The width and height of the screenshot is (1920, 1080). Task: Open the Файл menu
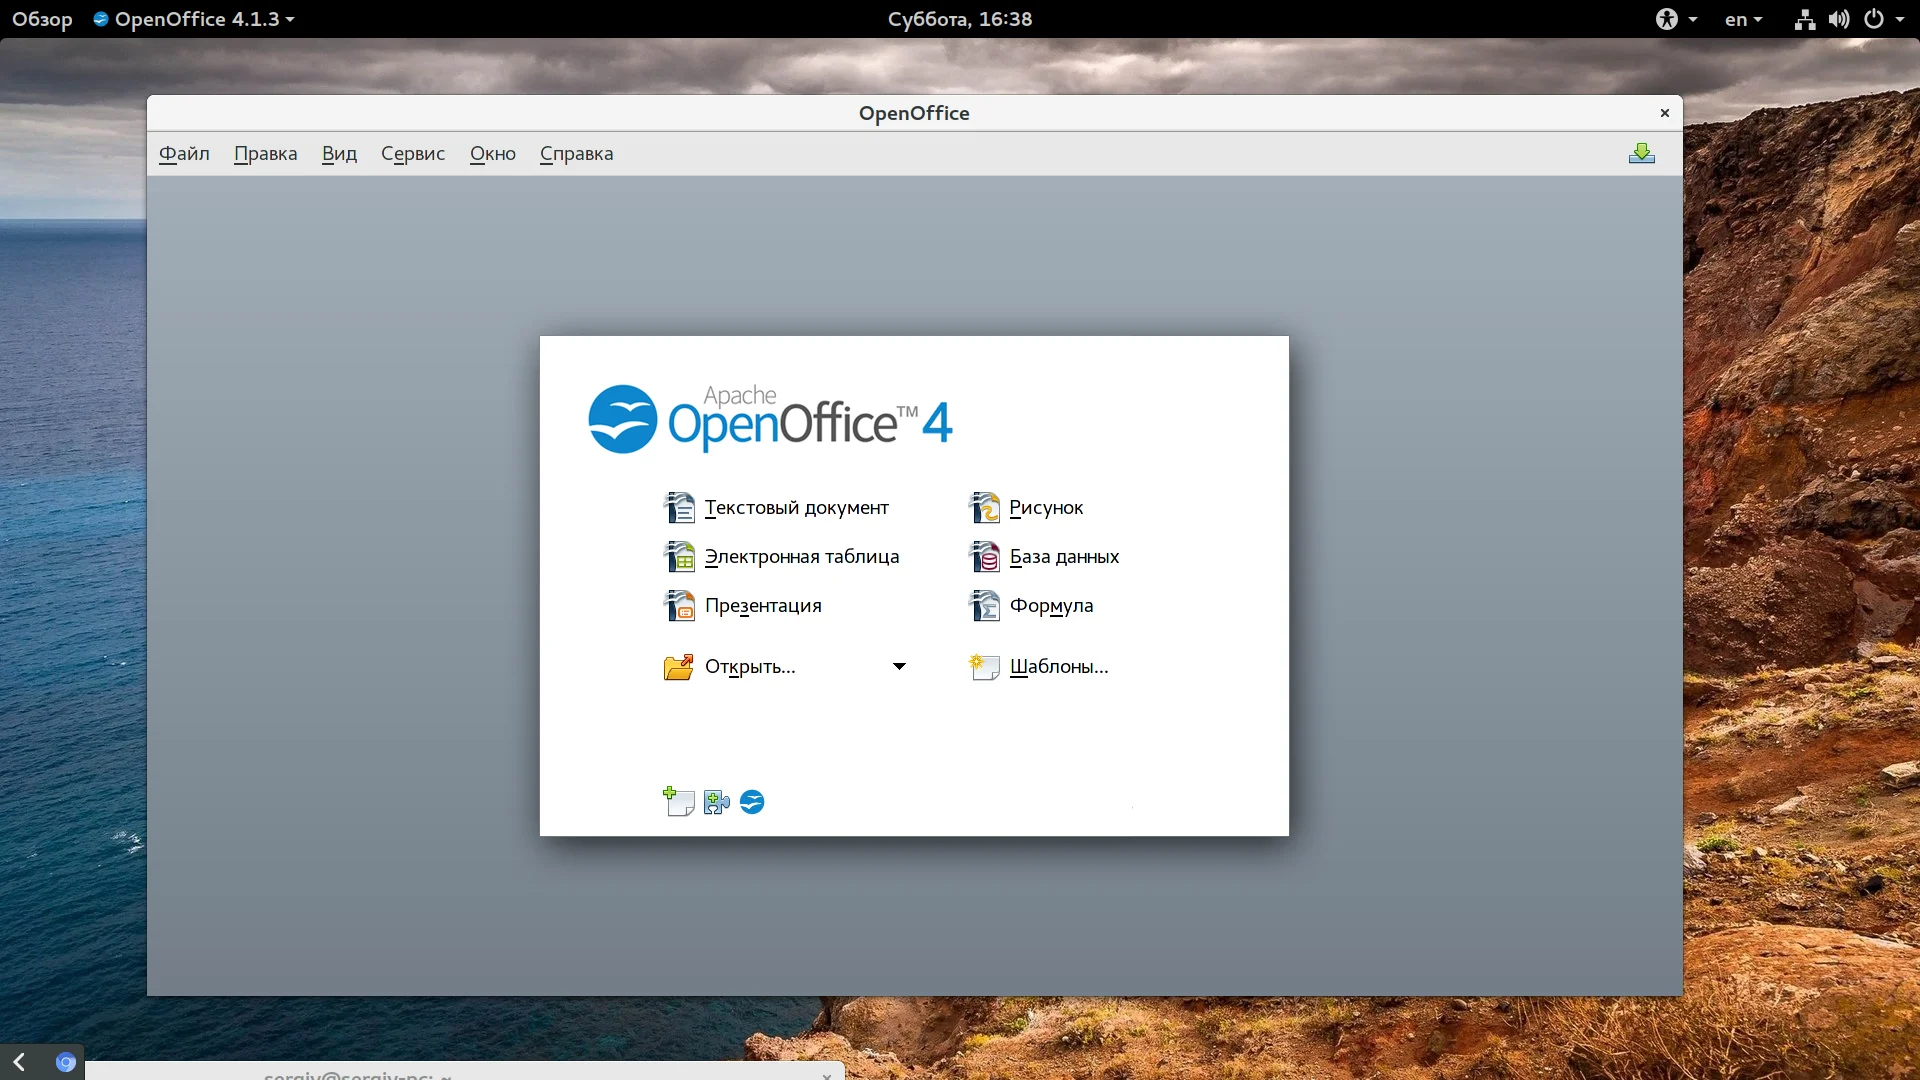pos(184,154)
